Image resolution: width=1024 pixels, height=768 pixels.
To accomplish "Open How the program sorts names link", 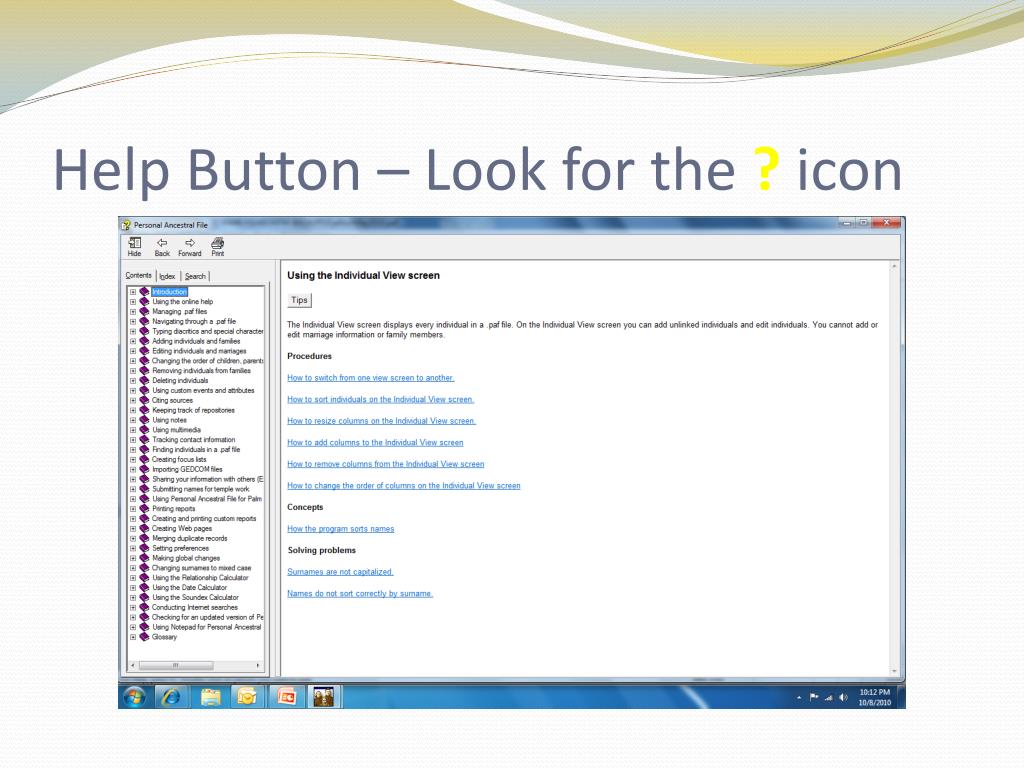I will 341,528.
